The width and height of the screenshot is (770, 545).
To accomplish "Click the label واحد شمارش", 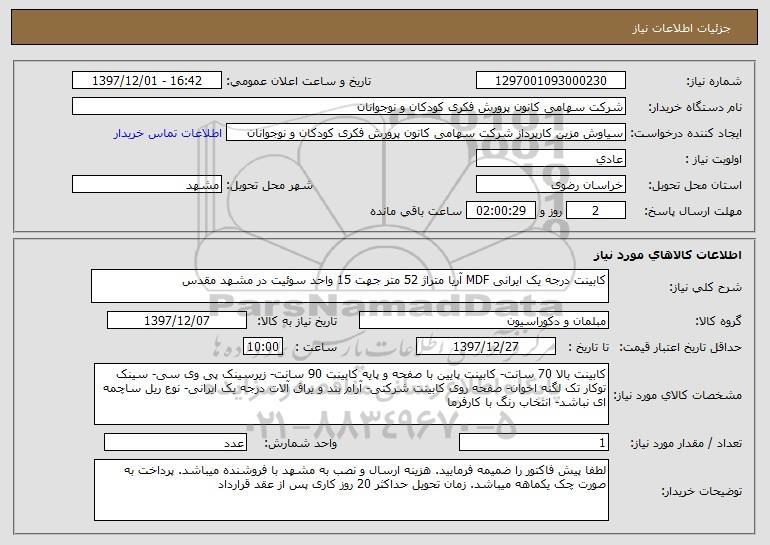I will (301, 443).
